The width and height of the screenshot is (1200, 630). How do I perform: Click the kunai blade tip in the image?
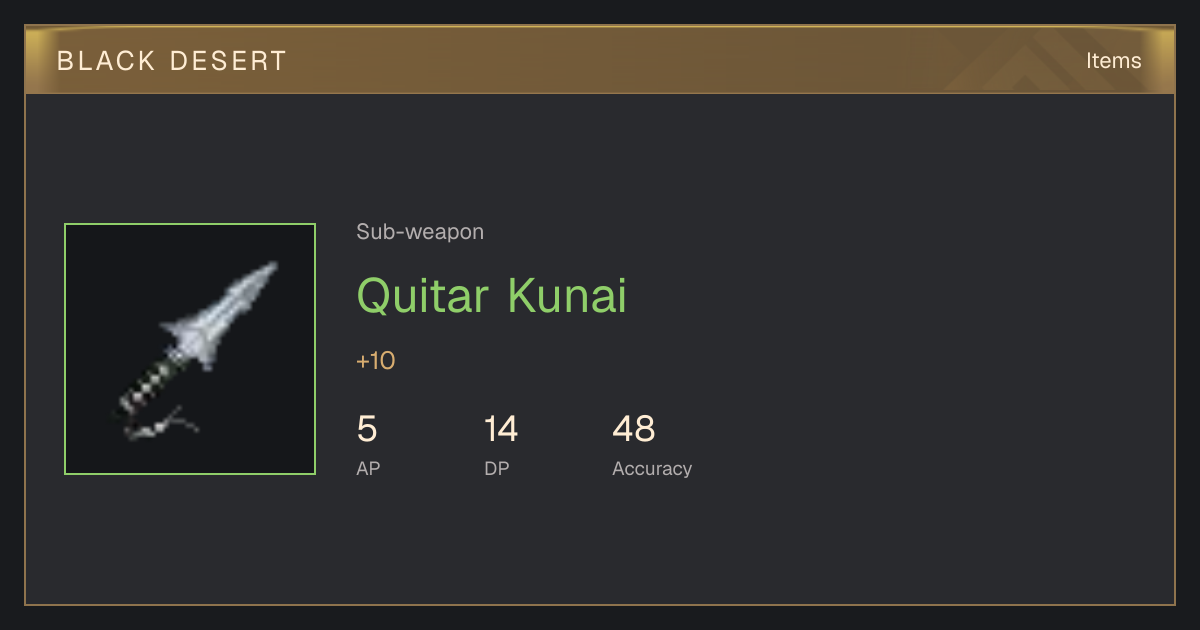(265, 273)
